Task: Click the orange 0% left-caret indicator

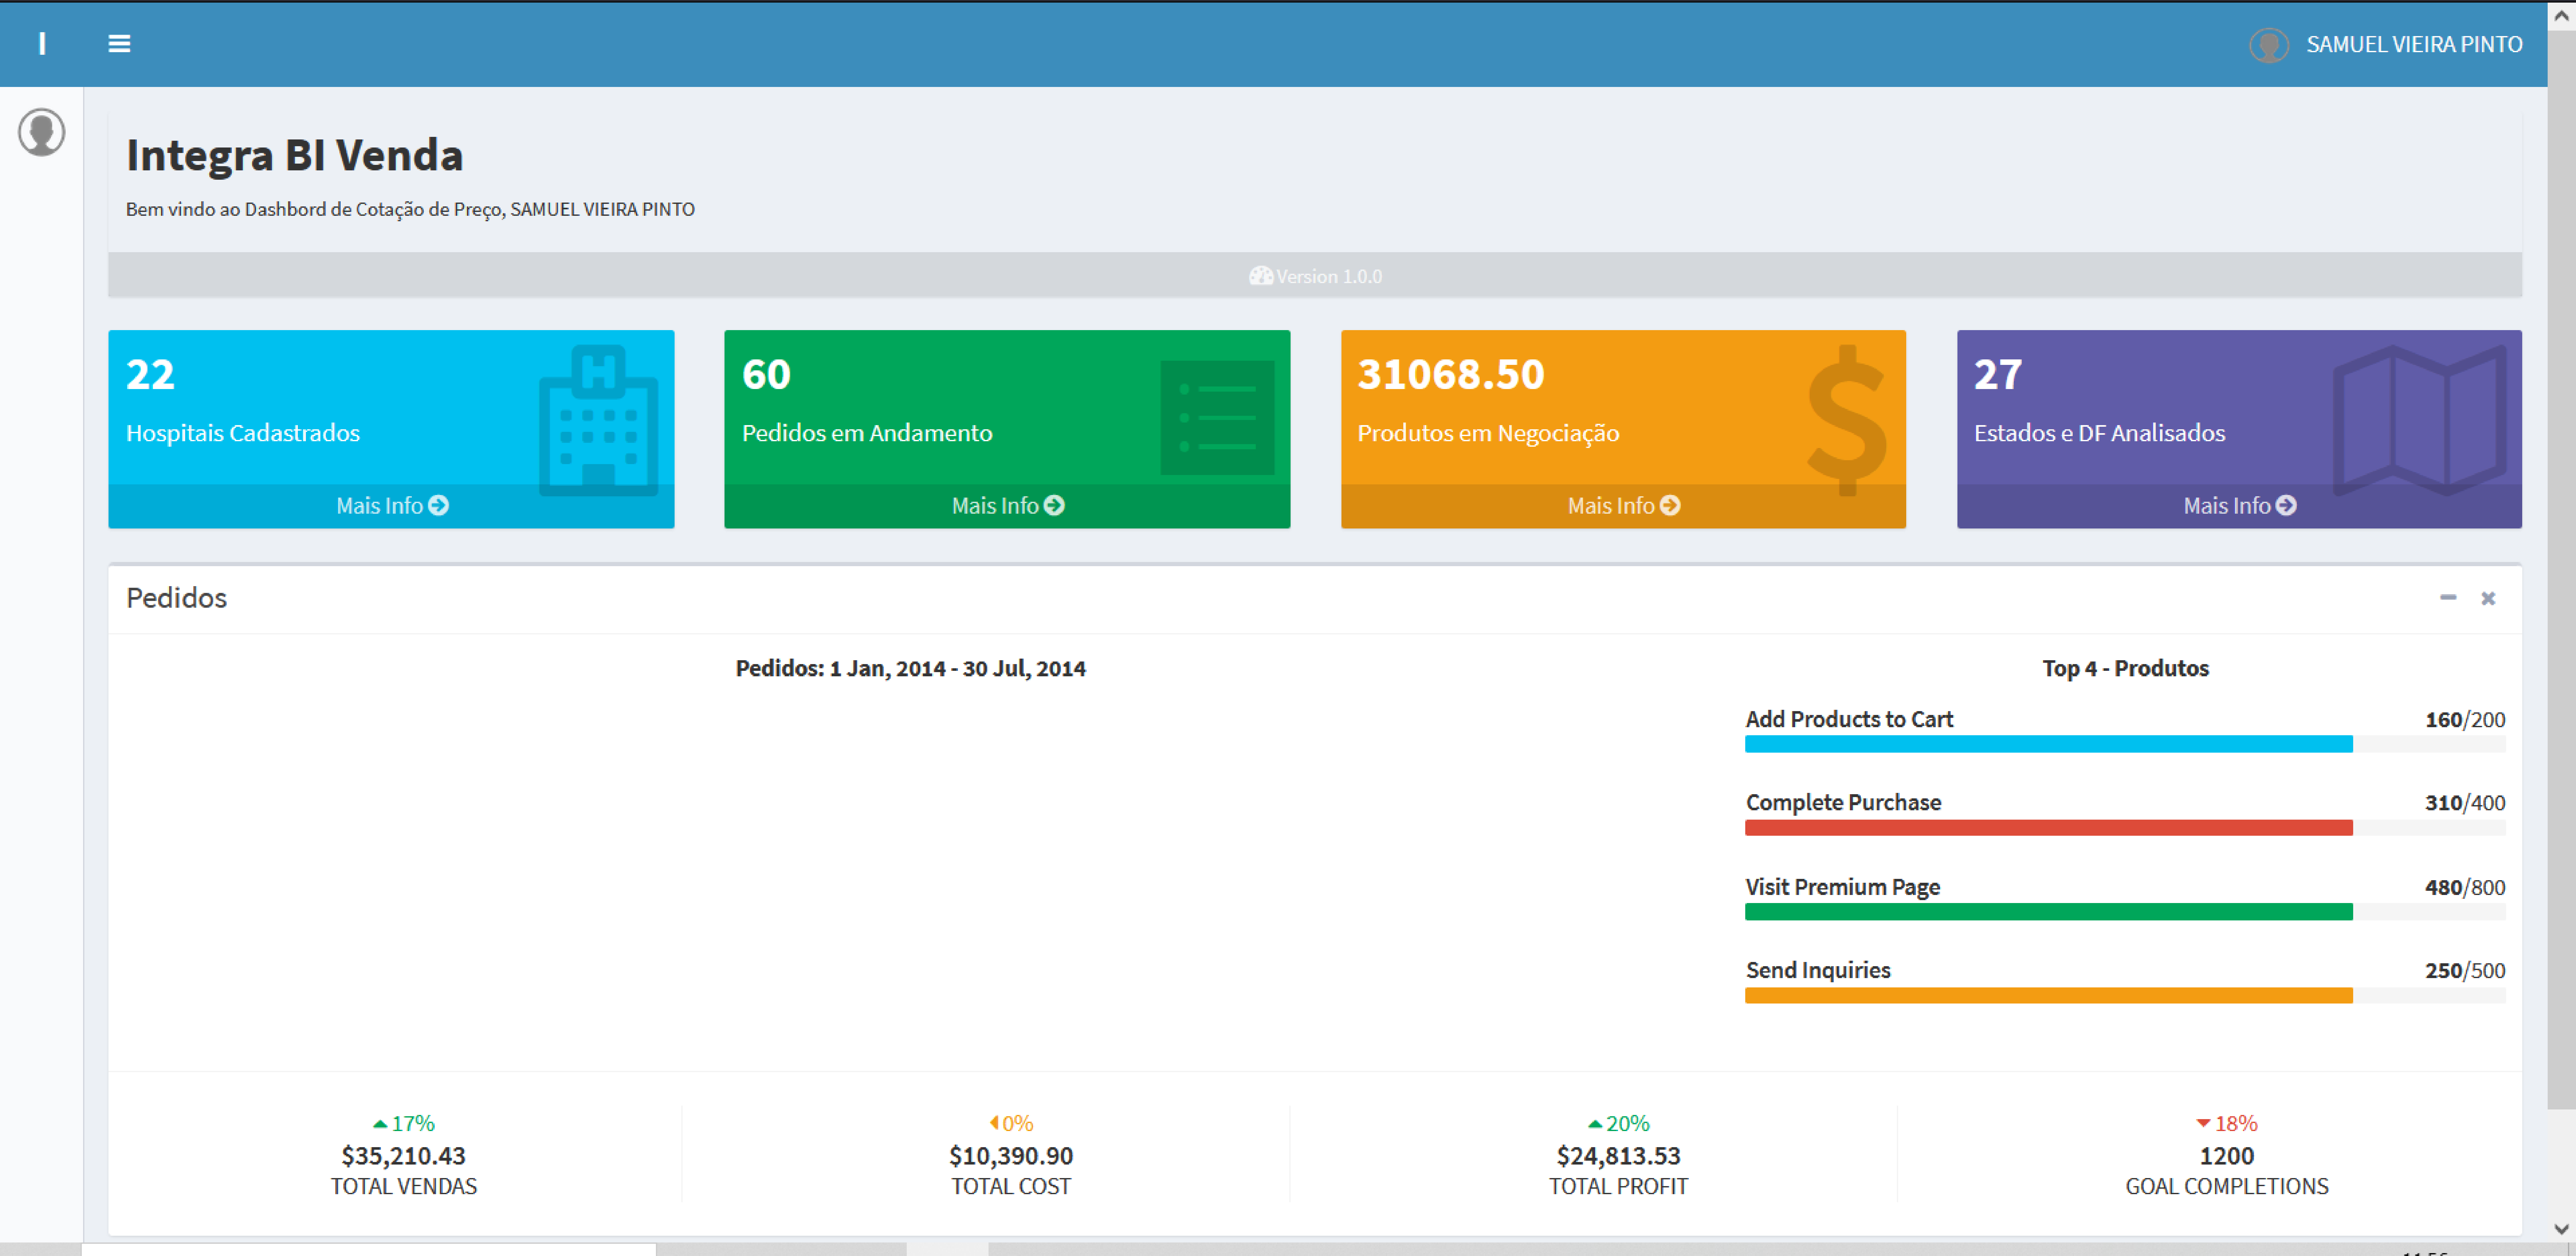Action: [x=1011, y=1124]
